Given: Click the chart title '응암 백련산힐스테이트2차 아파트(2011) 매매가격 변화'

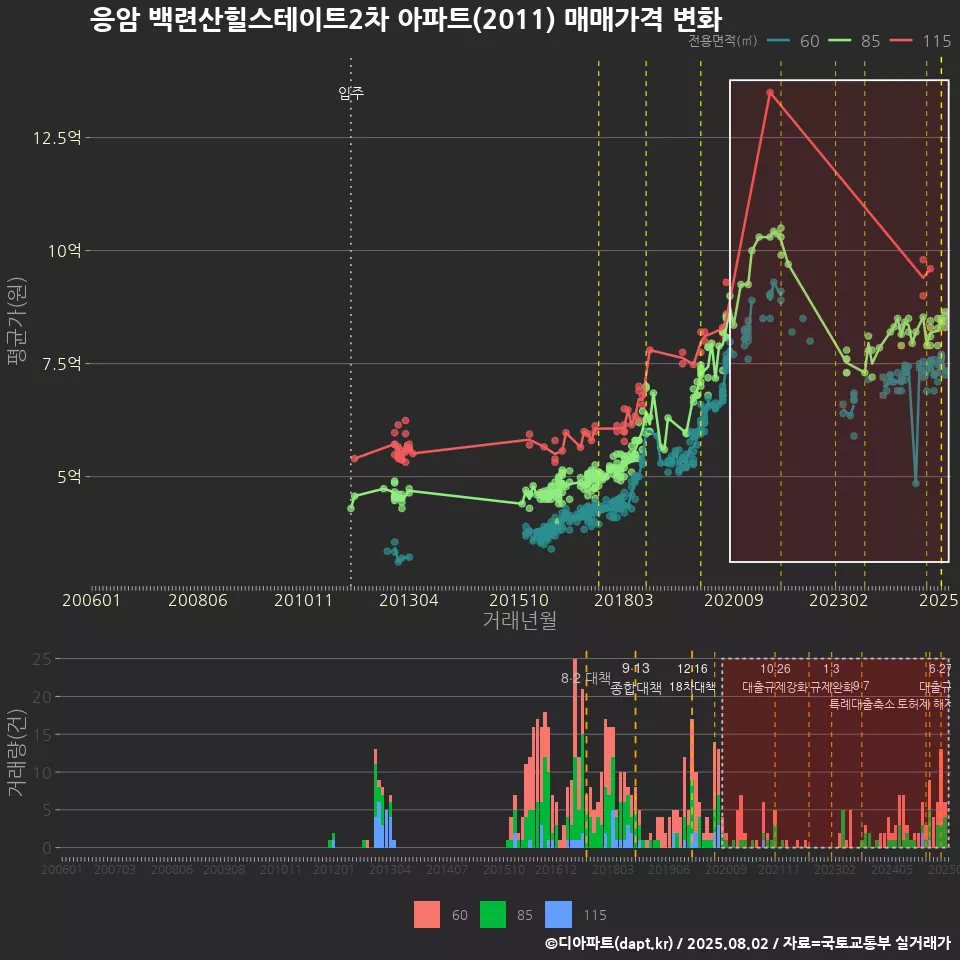Looking at the screenshot, I should click(x=406, y=19).
